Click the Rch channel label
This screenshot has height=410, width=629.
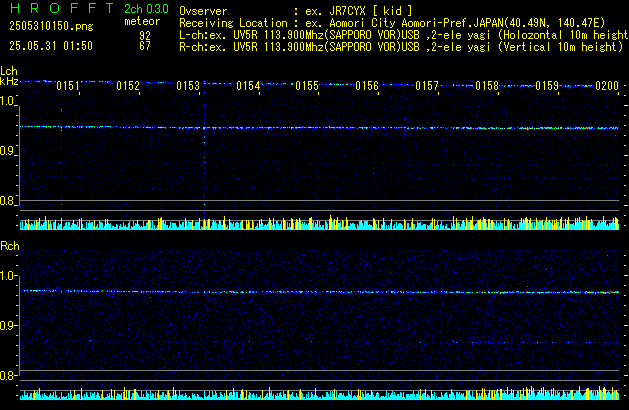[10, 246]
